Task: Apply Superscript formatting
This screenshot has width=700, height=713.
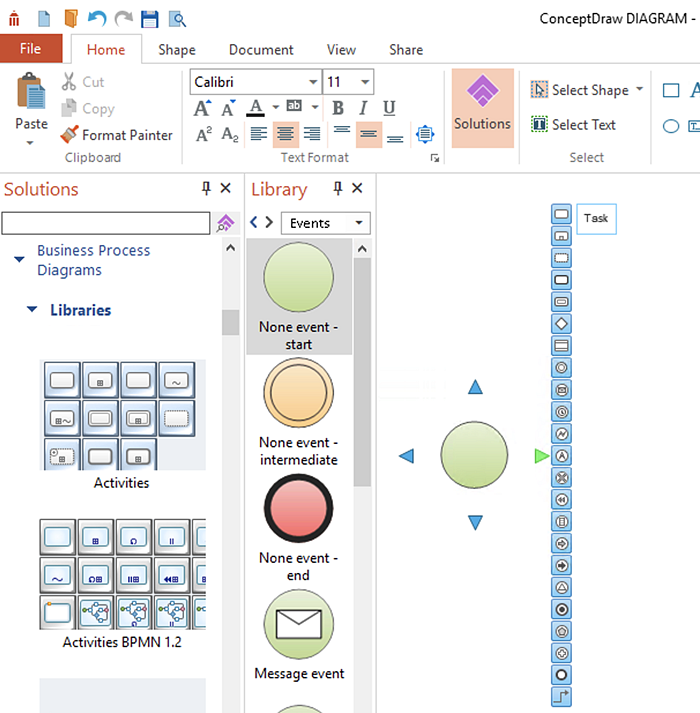Action: 204,134
